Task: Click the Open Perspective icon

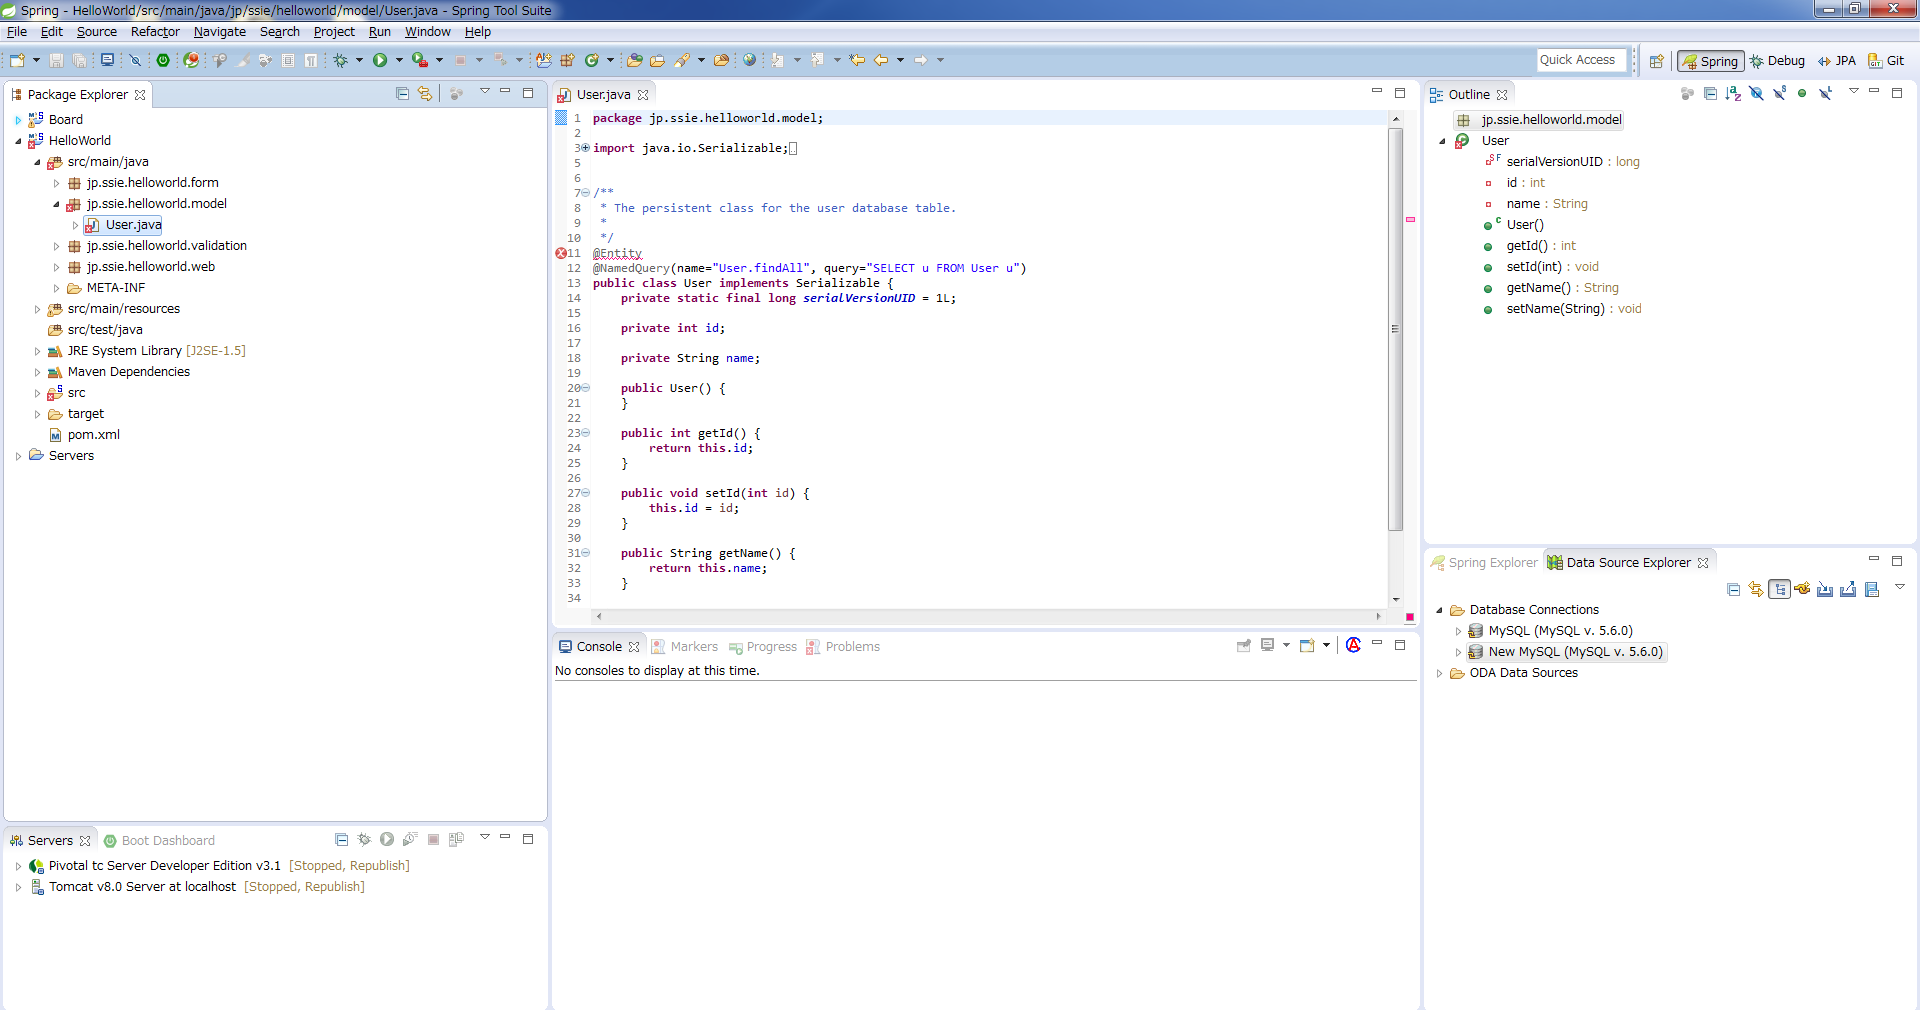Action: (1656, 61)
